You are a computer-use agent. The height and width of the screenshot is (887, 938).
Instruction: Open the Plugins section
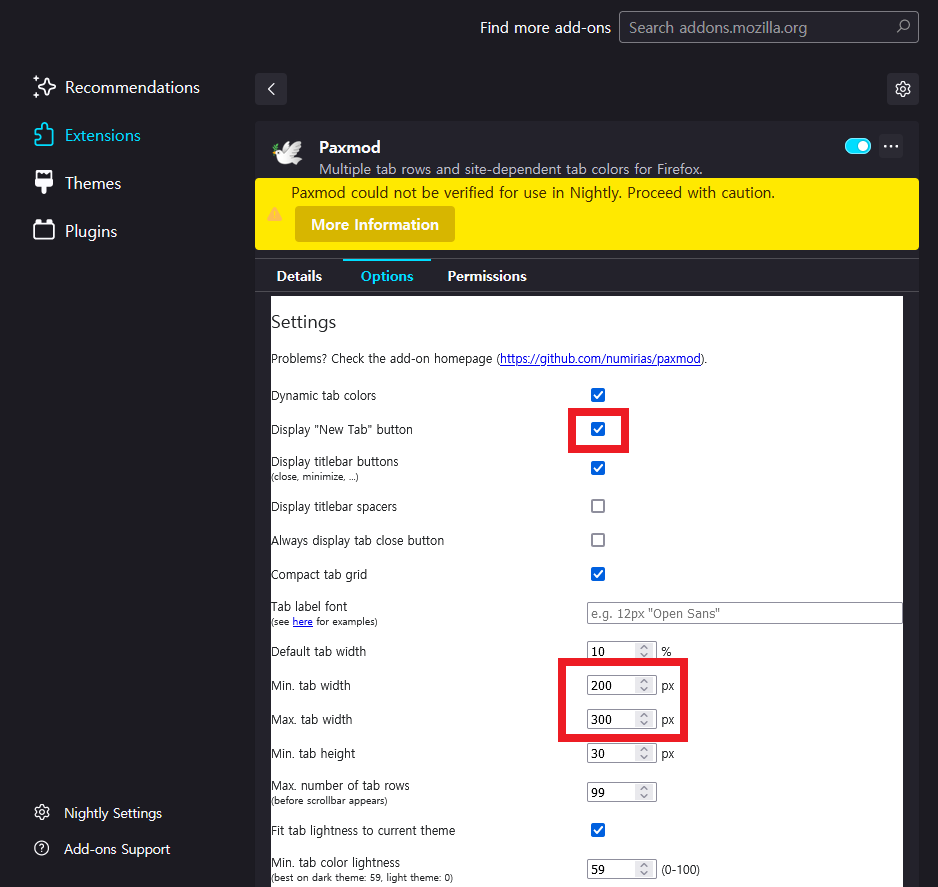[90, 231]
